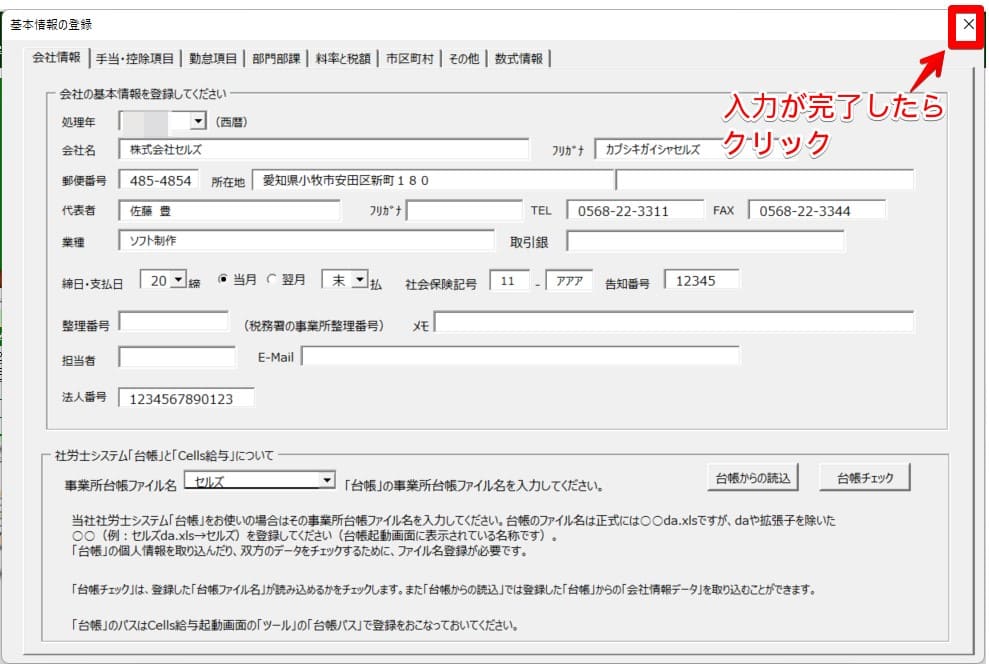
Task: Expand the 支払日 dropdown showing 末
Action: coord(360,281)
